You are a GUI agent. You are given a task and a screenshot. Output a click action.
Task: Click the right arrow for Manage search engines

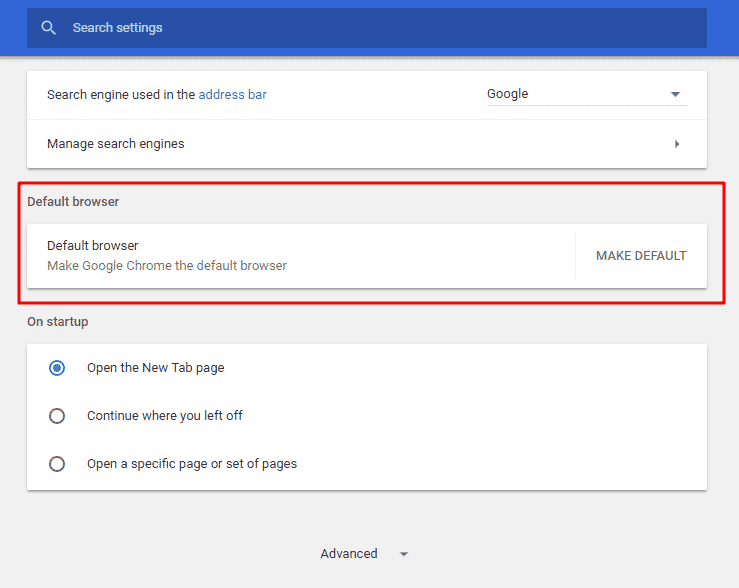tap(677, 144)
